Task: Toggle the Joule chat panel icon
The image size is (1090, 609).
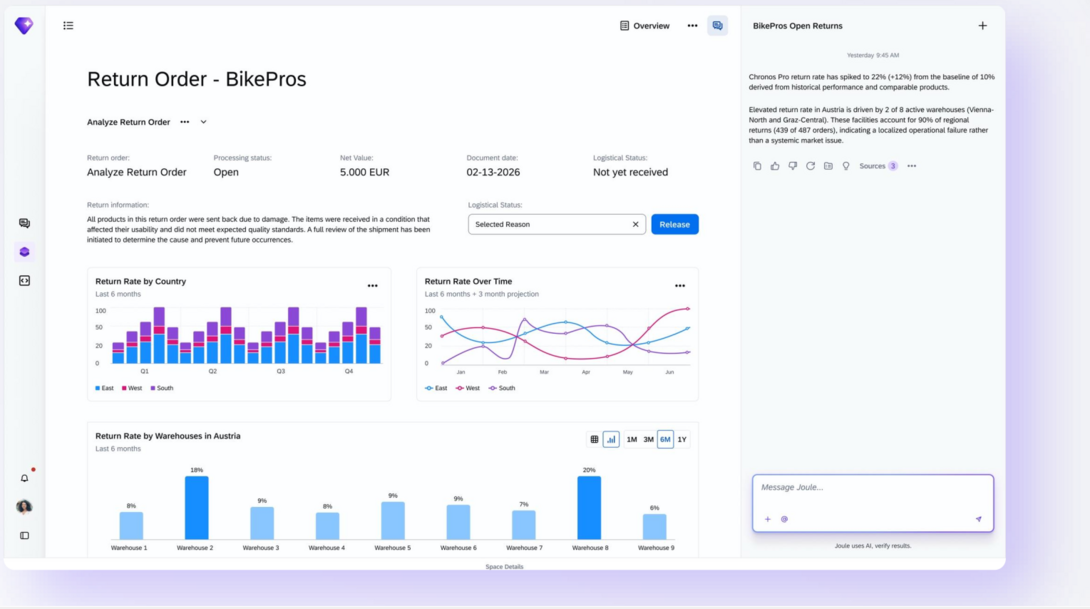Action: [x=717, y=26]
